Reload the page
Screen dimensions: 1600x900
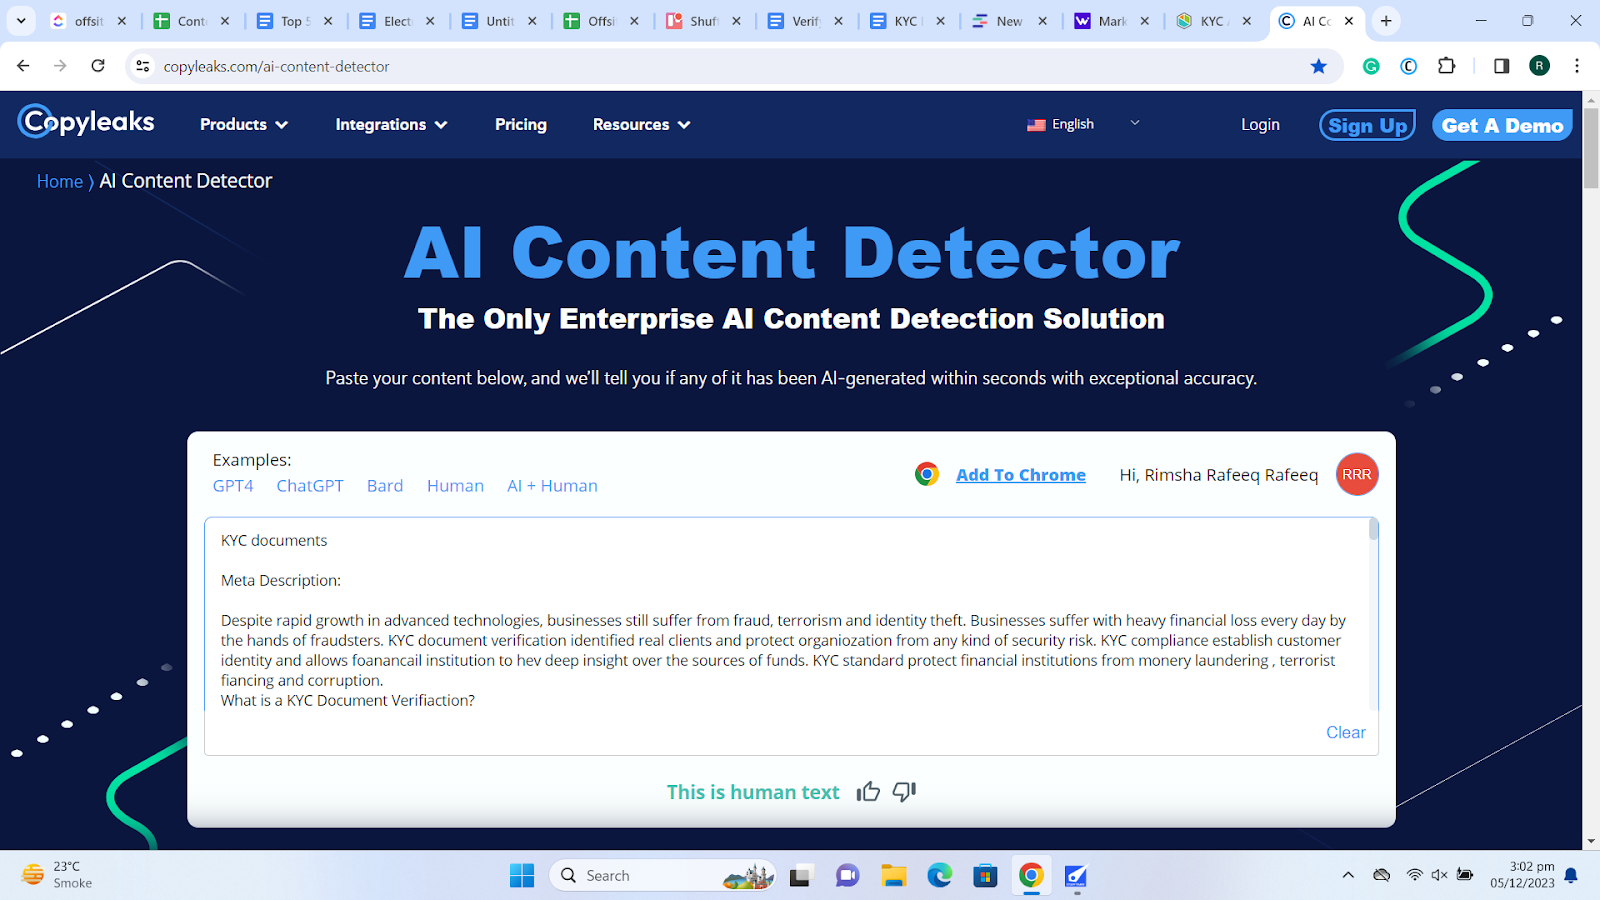click(98, 66)
